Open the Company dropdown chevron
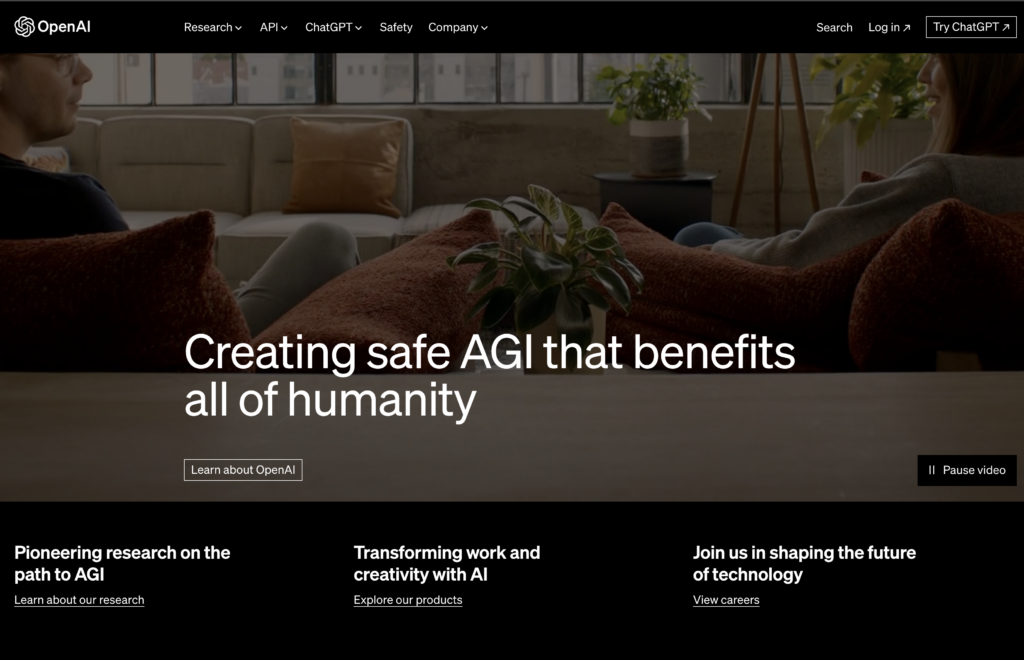The height and width of the screenshot is (660, 1024). [x=485, y=28]
